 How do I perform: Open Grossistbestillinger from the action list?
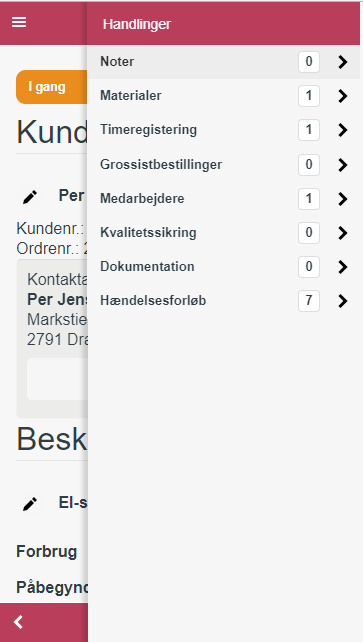click(224, 165)
